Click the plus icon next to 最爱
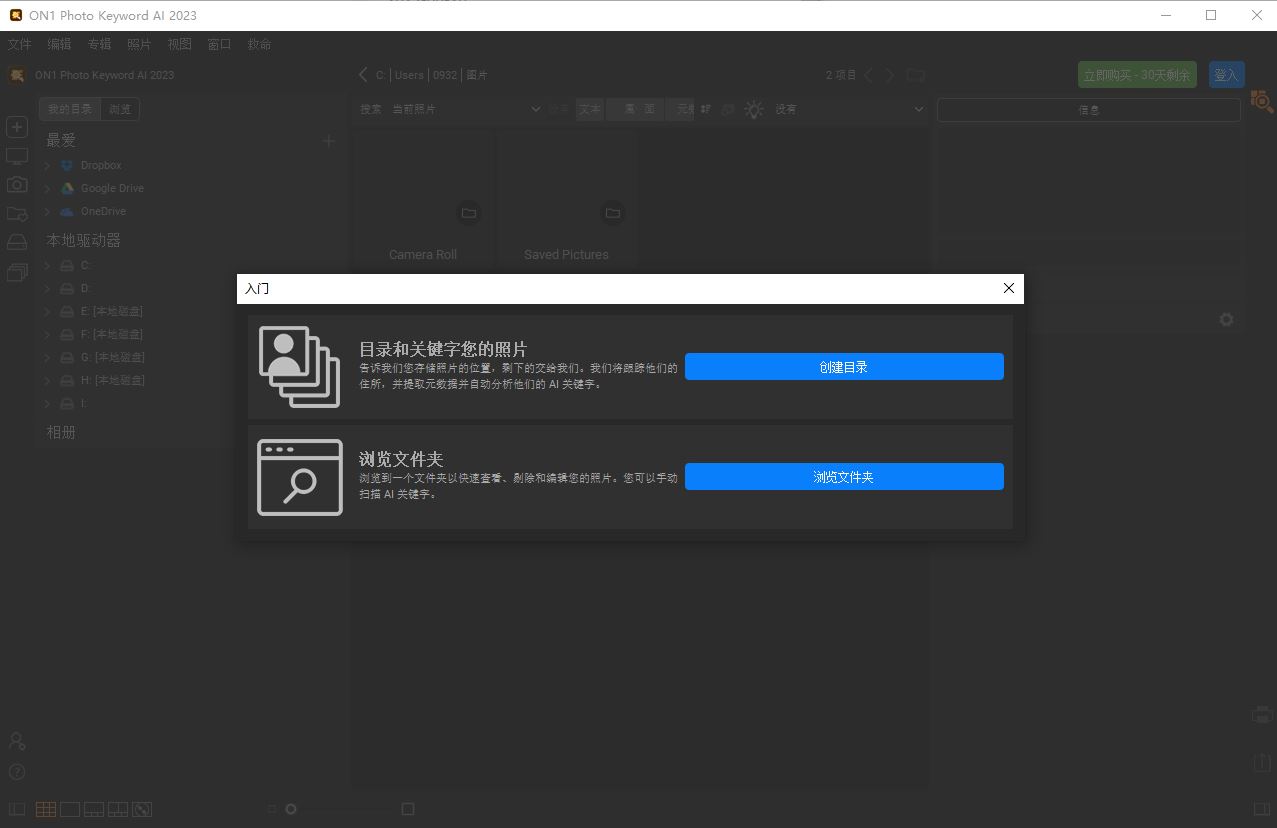The image size is (1277, 828). pyautogui.click(x=328, y=141)
